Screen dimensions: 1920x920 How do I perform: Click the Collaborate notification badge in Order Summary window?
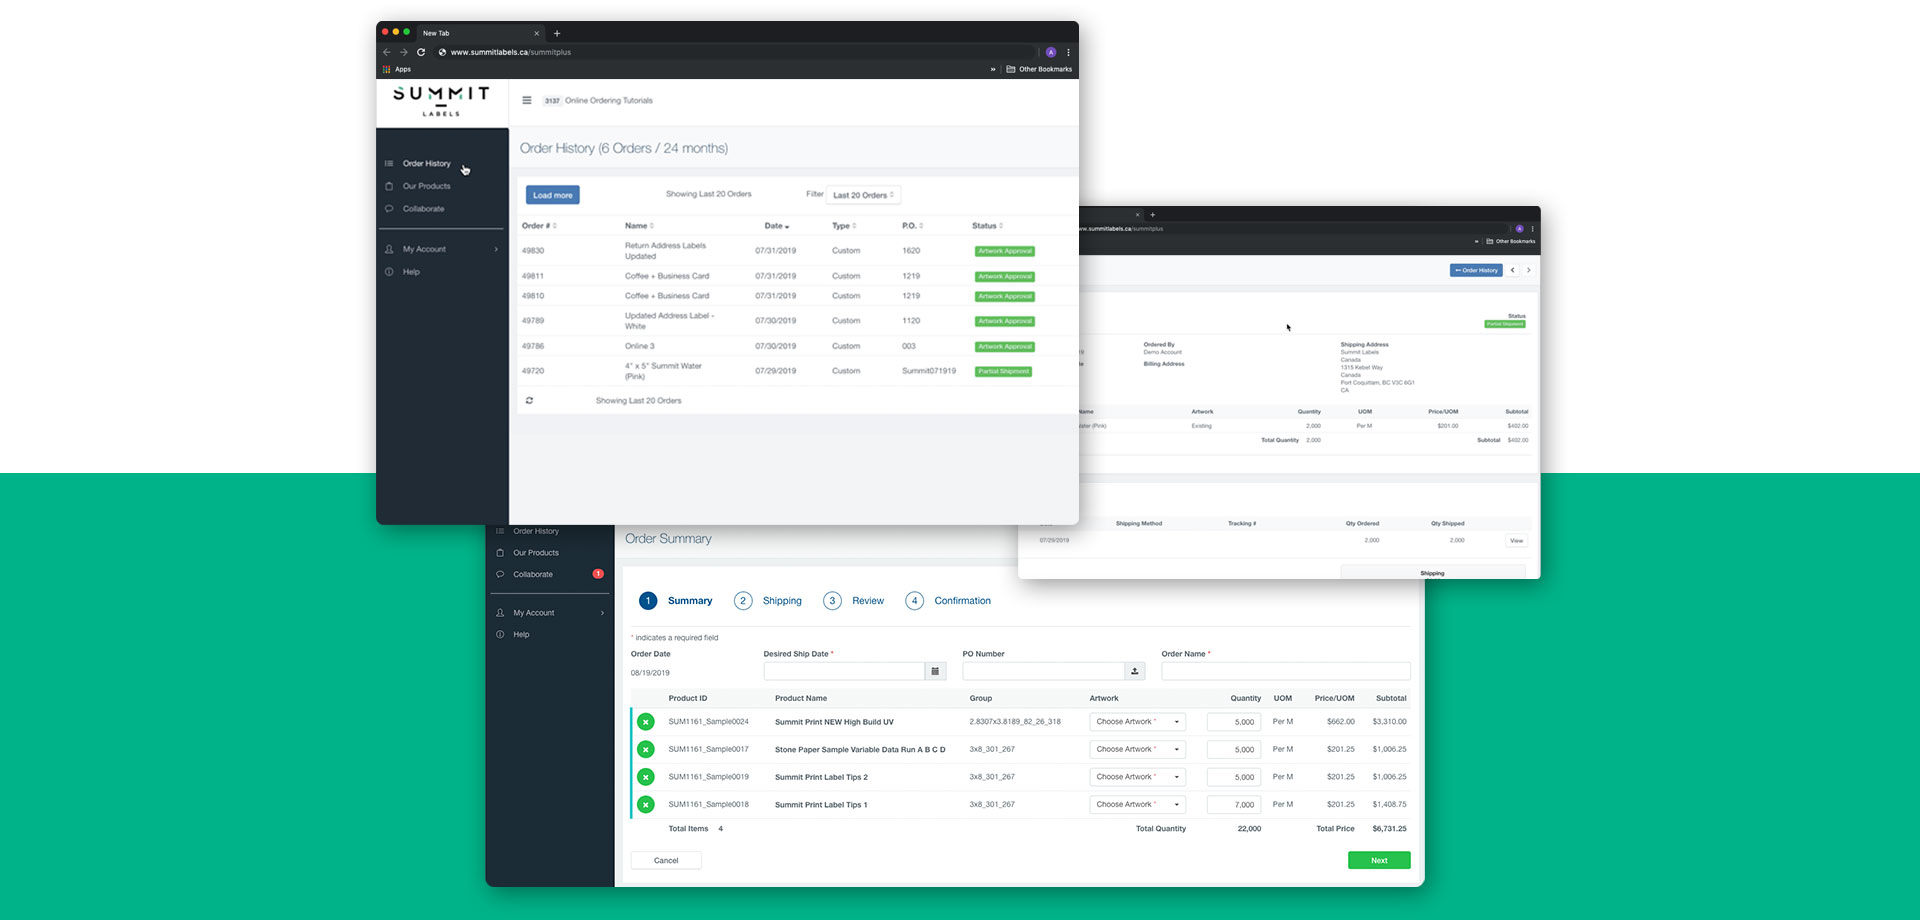(598, 574)
